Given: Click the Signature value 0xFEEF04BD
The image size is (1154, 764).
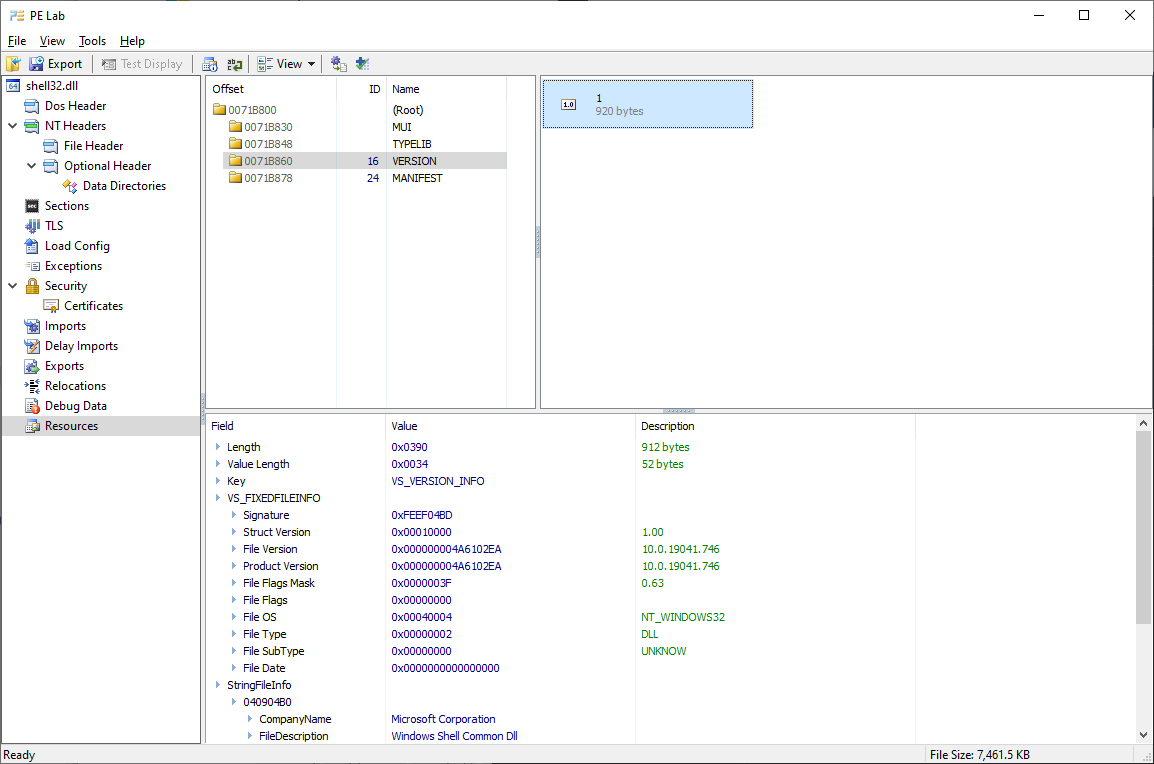Looking at the screenshot, I should click(422, 515).
